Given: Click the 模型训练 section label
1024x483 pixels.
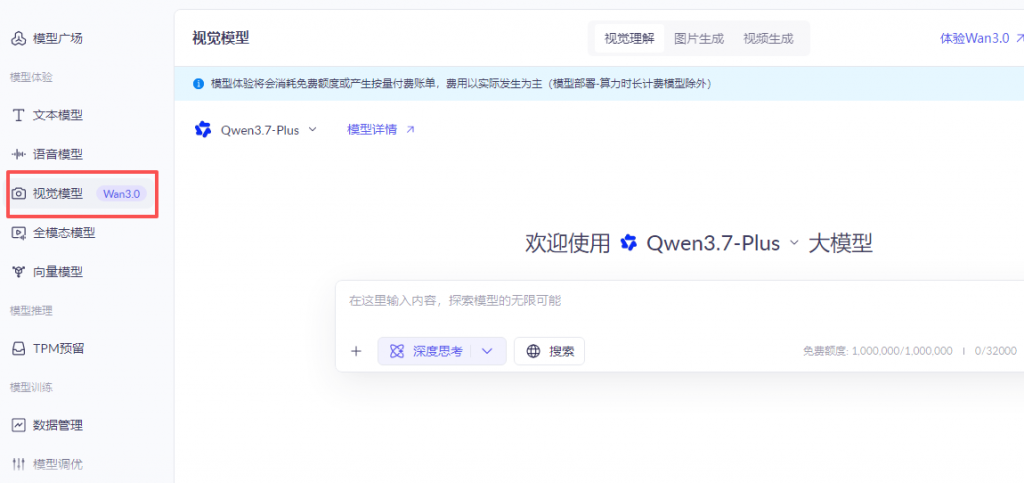Looking at the screenshot, I should point(31,388).
